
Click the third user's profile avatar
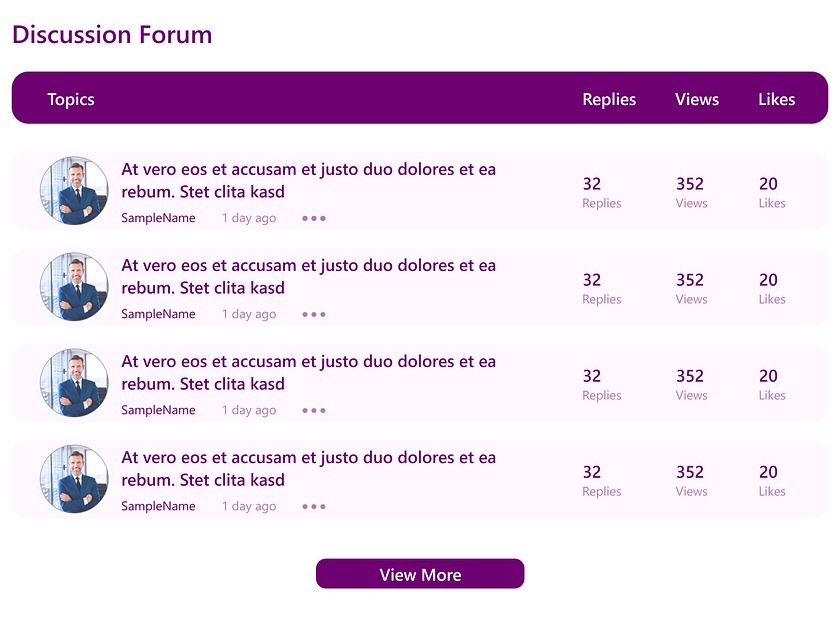click(73, 383)
